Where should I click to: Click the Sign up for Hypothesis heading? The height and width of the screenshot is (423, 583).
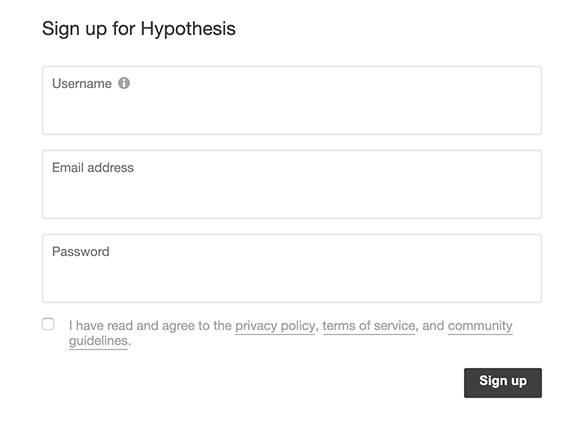tap(139, 29)
